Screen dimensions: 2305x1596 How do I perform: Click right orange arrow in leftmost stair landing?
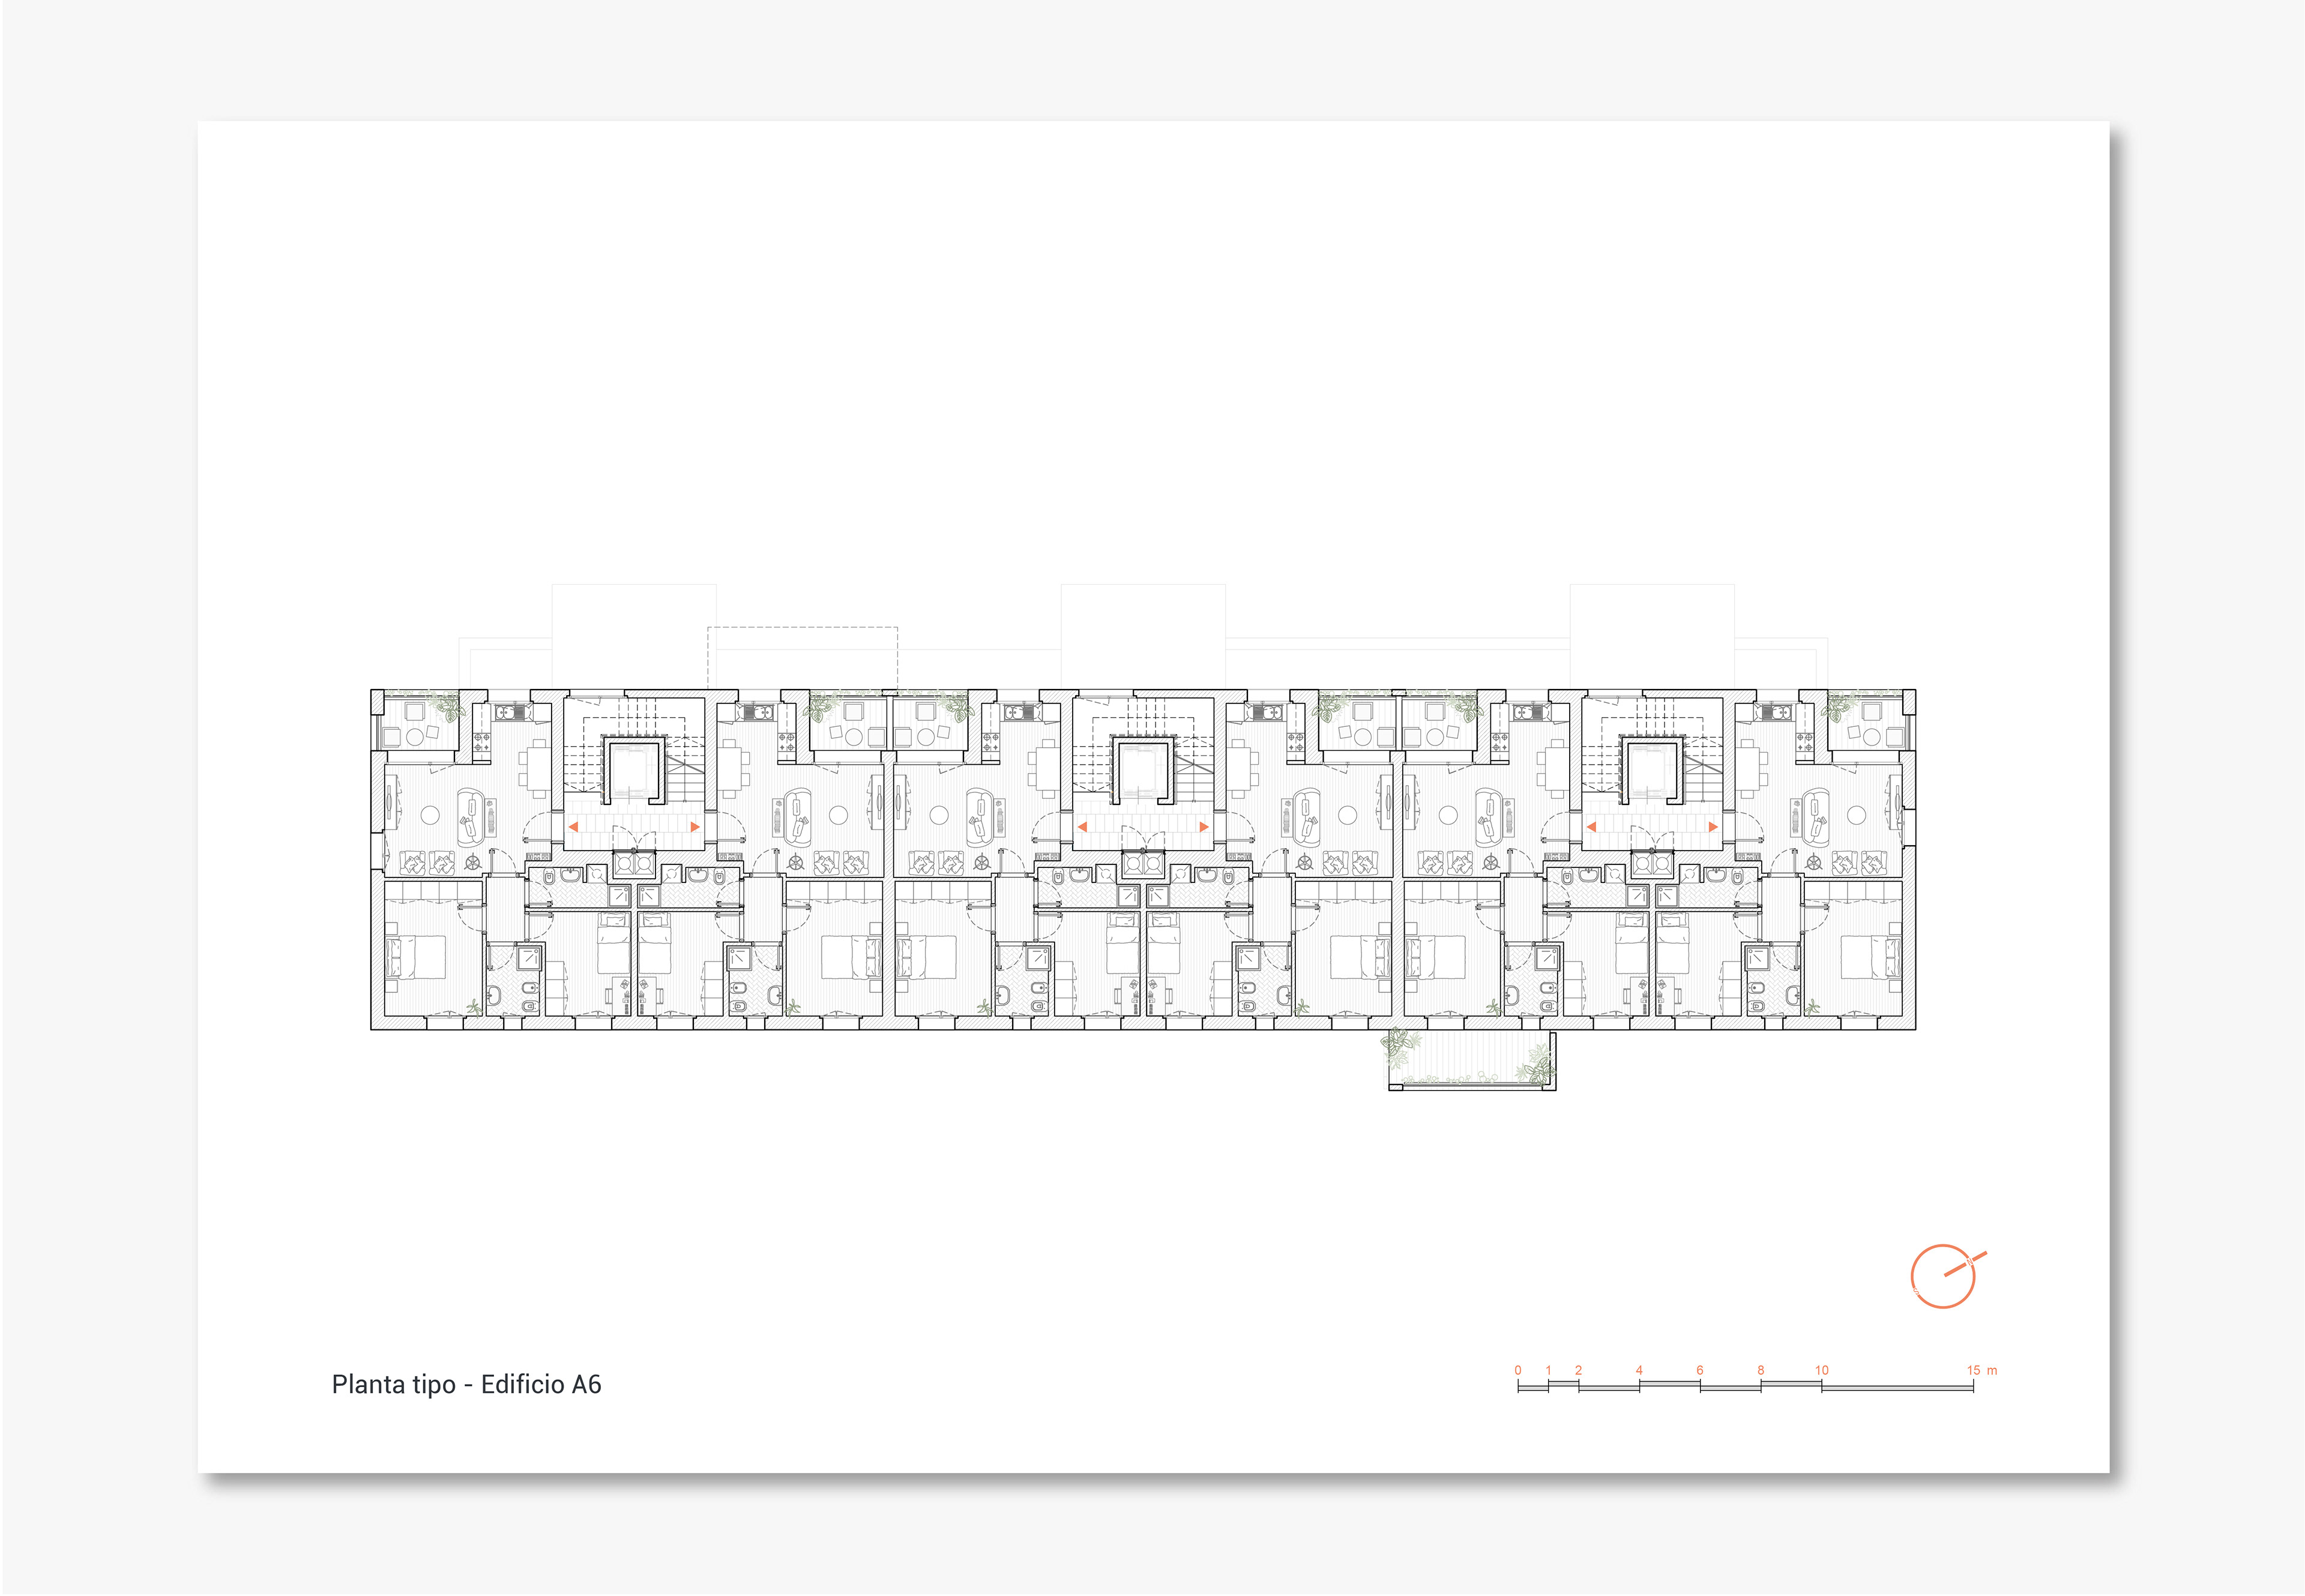[x=695, y=827]
